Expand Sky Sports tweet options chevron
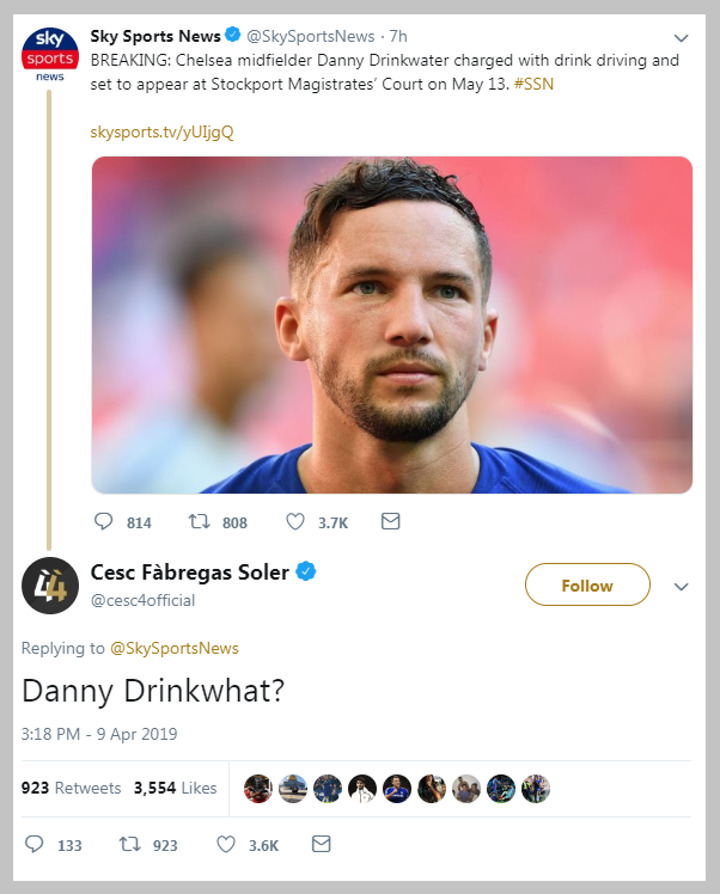Viewport: 720px width, 894px height. (x=681, y=39)
